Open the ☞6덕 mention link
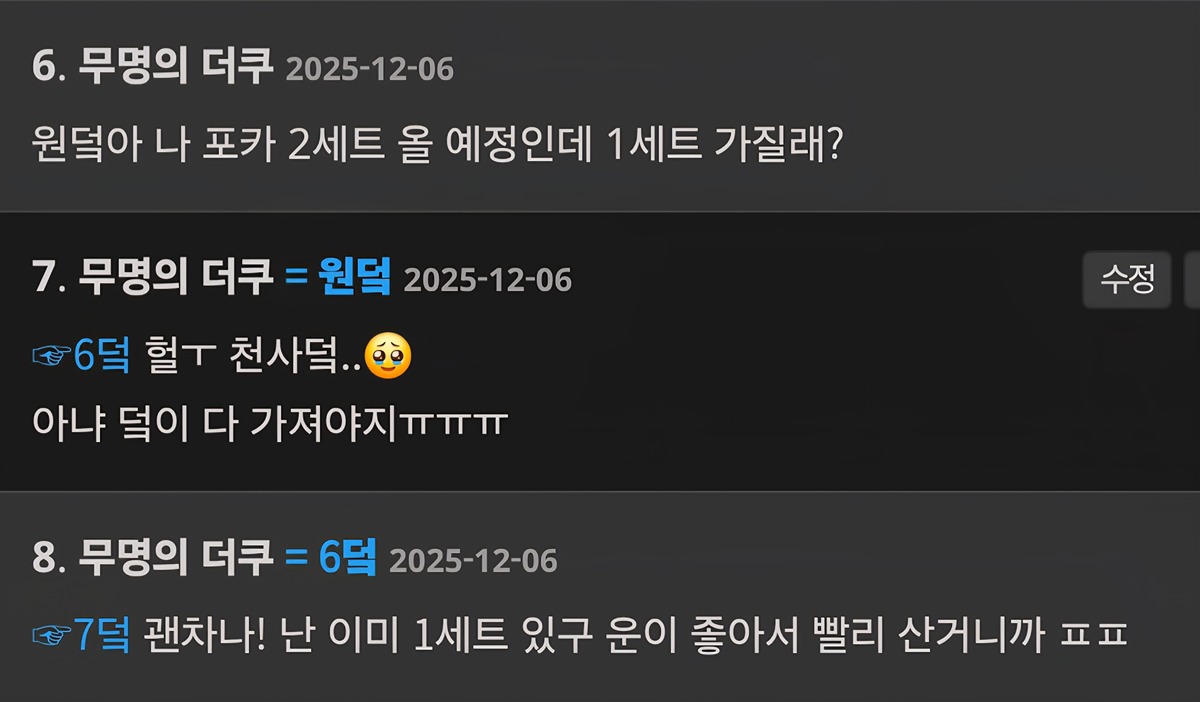 point(82,356)
